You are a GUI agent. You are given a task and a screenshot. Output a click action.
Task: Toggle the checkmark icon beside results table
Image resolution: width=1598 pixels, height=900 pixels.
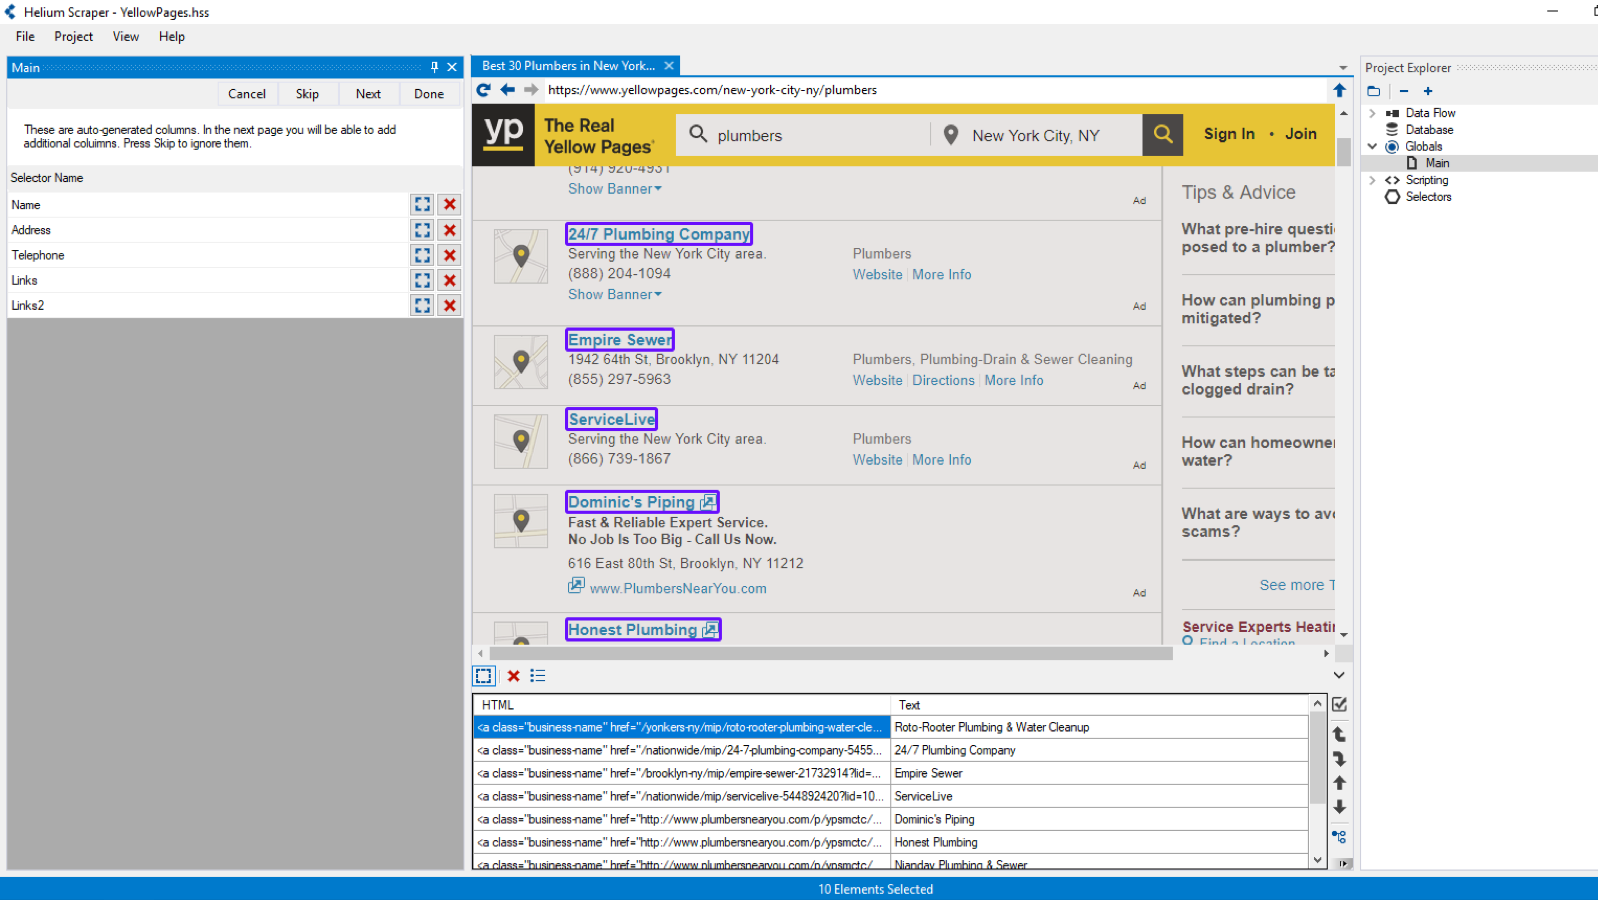coord(1340,705)
